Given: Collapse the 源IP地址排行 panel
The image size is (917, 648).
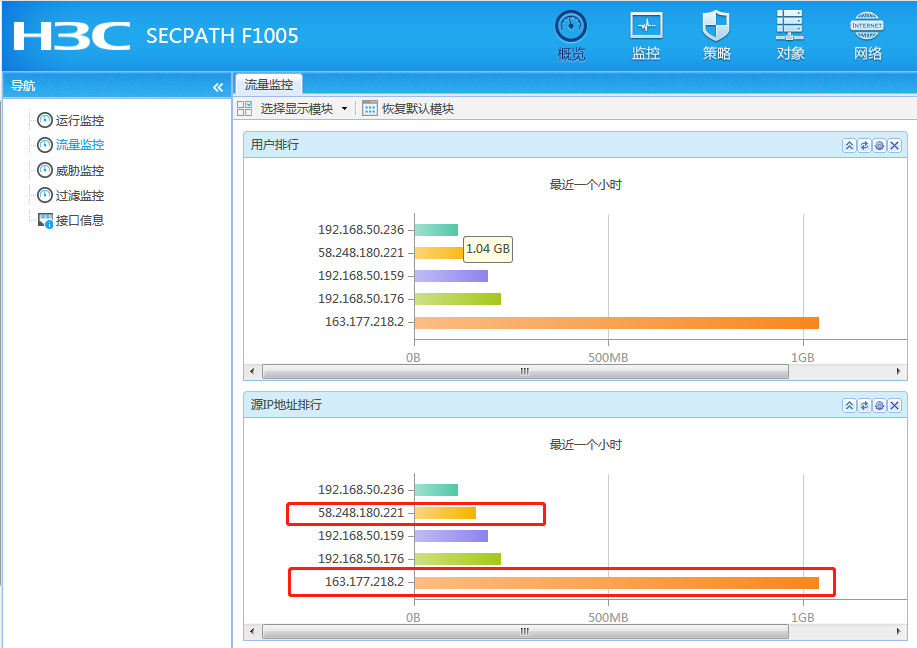Looking at the screenshot, I should pos(849,405).
